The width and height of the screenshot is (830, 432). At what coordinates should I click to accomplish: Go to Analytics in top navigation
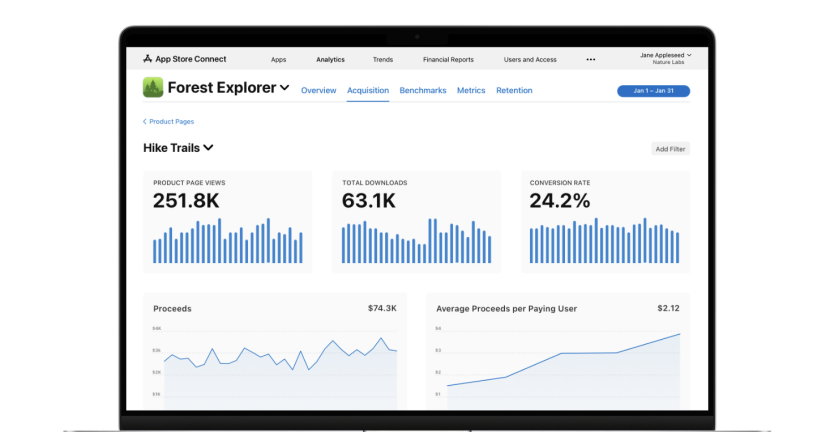(330, 60)
